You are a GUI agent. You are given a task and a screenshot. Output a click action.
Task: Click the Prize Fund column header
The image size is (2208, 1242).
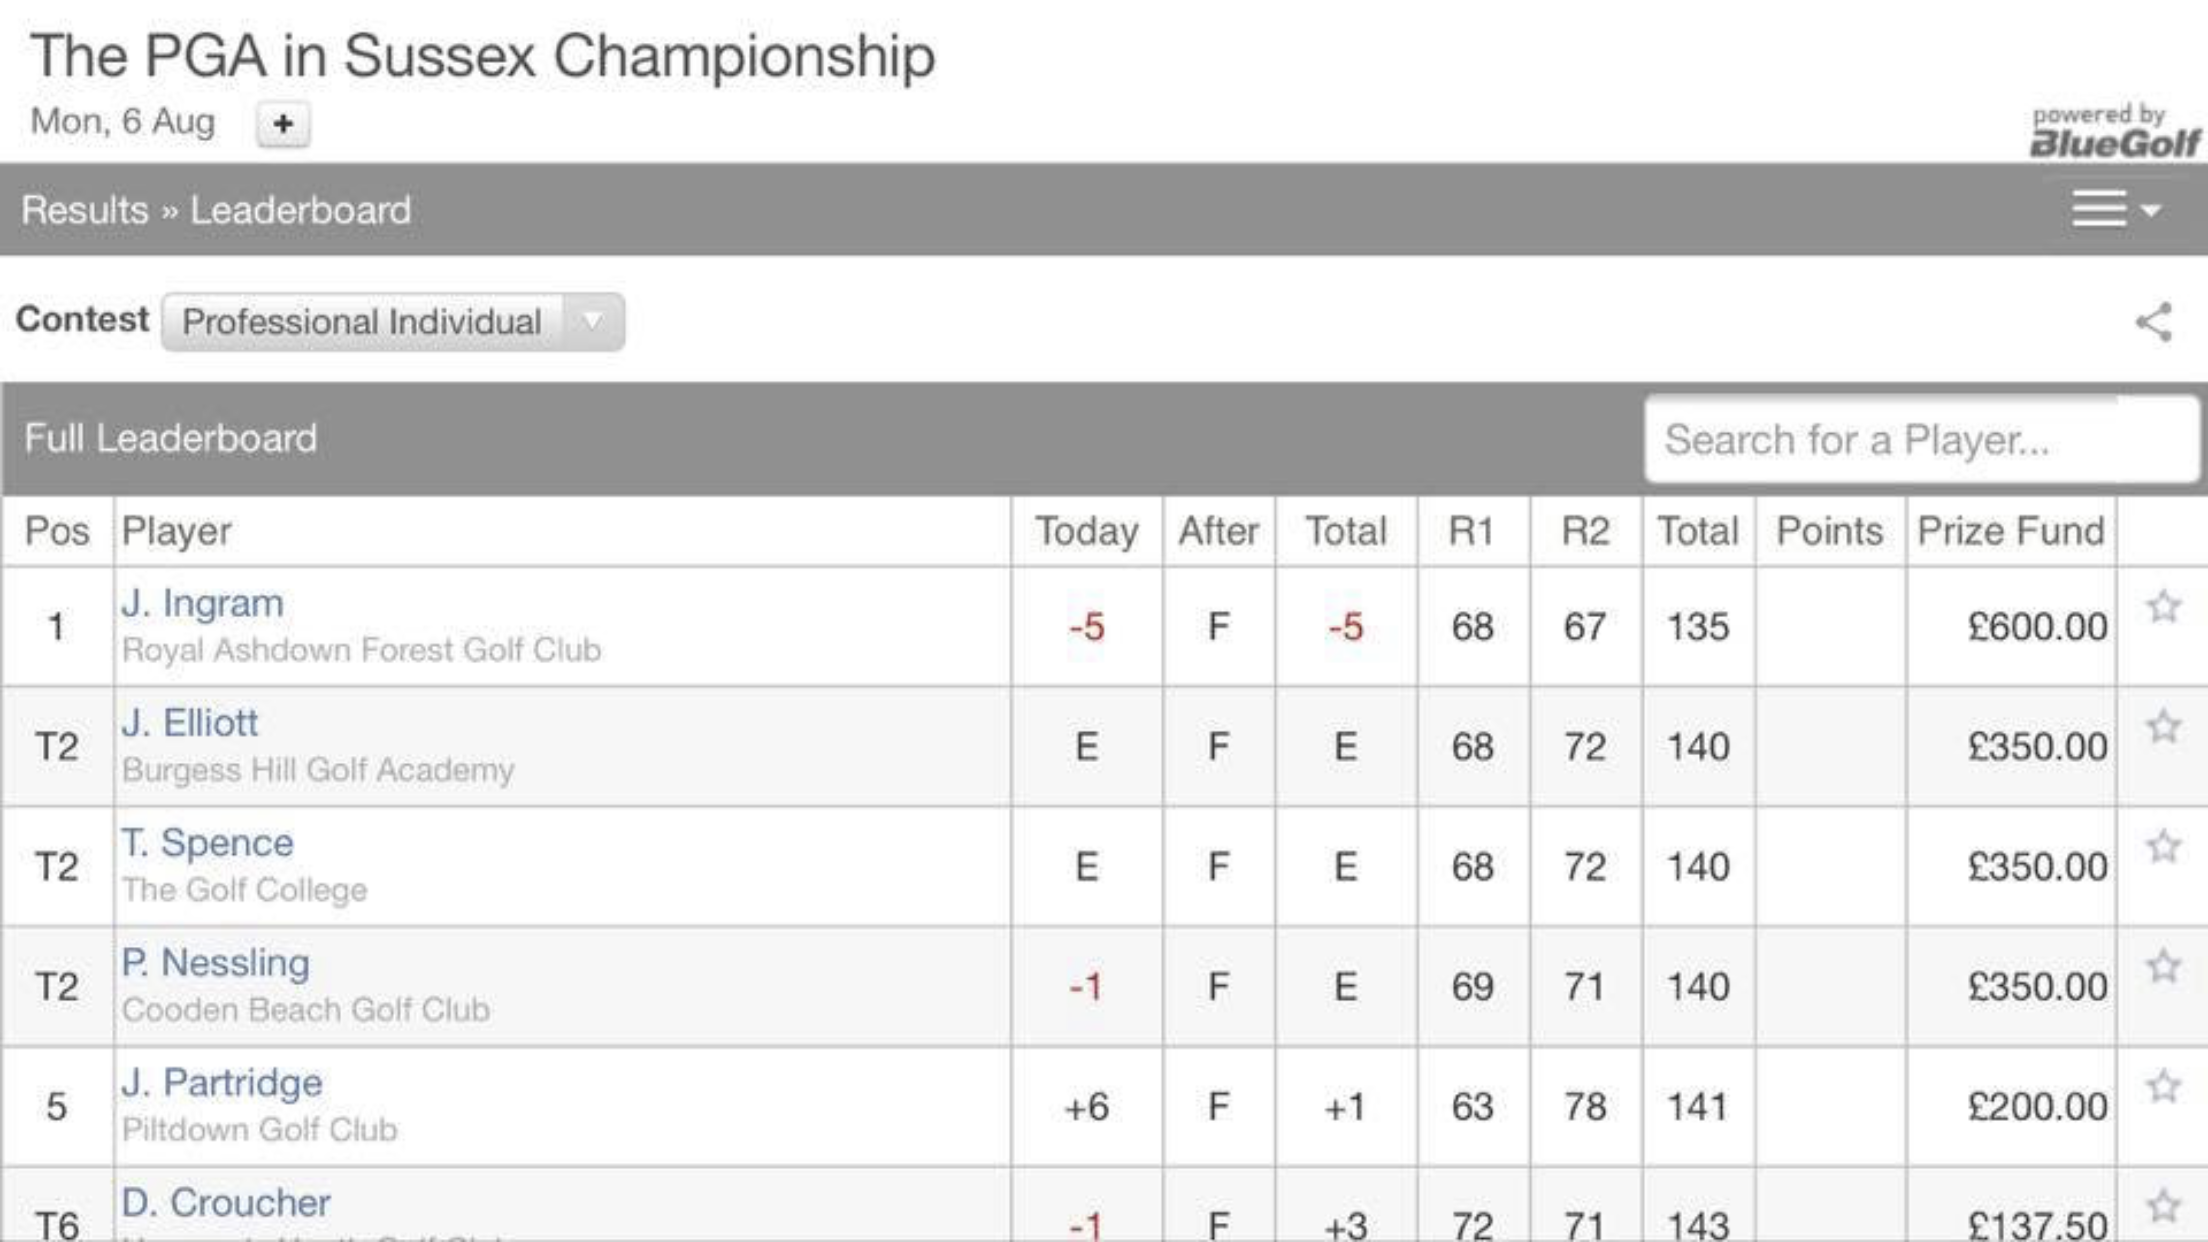[x=2011, y=531]
